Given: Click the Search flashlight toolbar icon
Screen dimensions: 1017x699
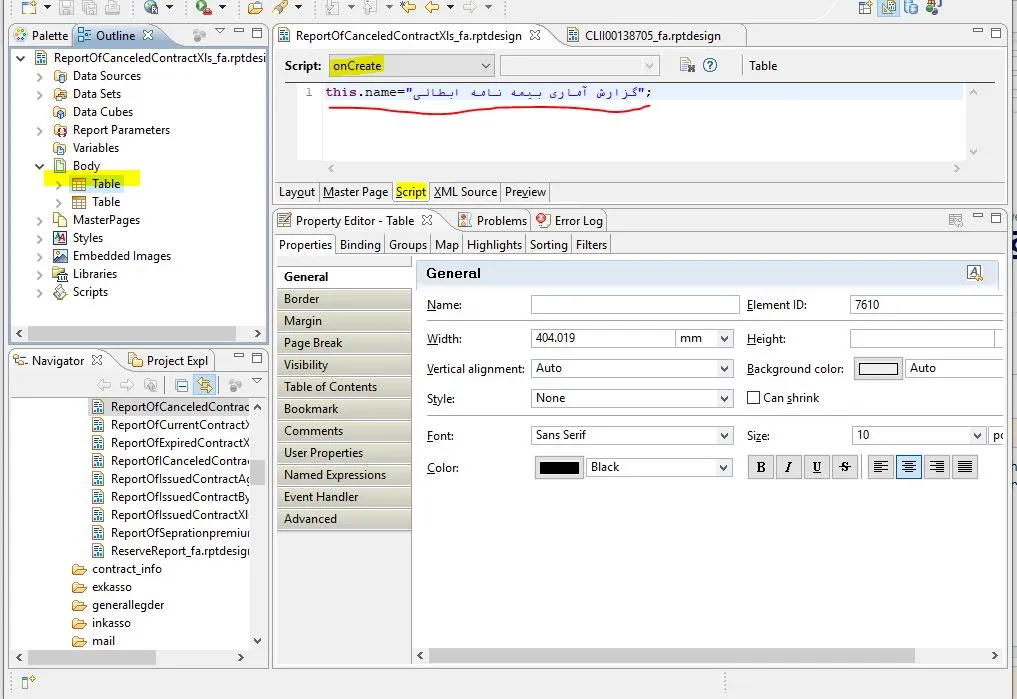Looking at the screenshot, I should pos(280,7).
